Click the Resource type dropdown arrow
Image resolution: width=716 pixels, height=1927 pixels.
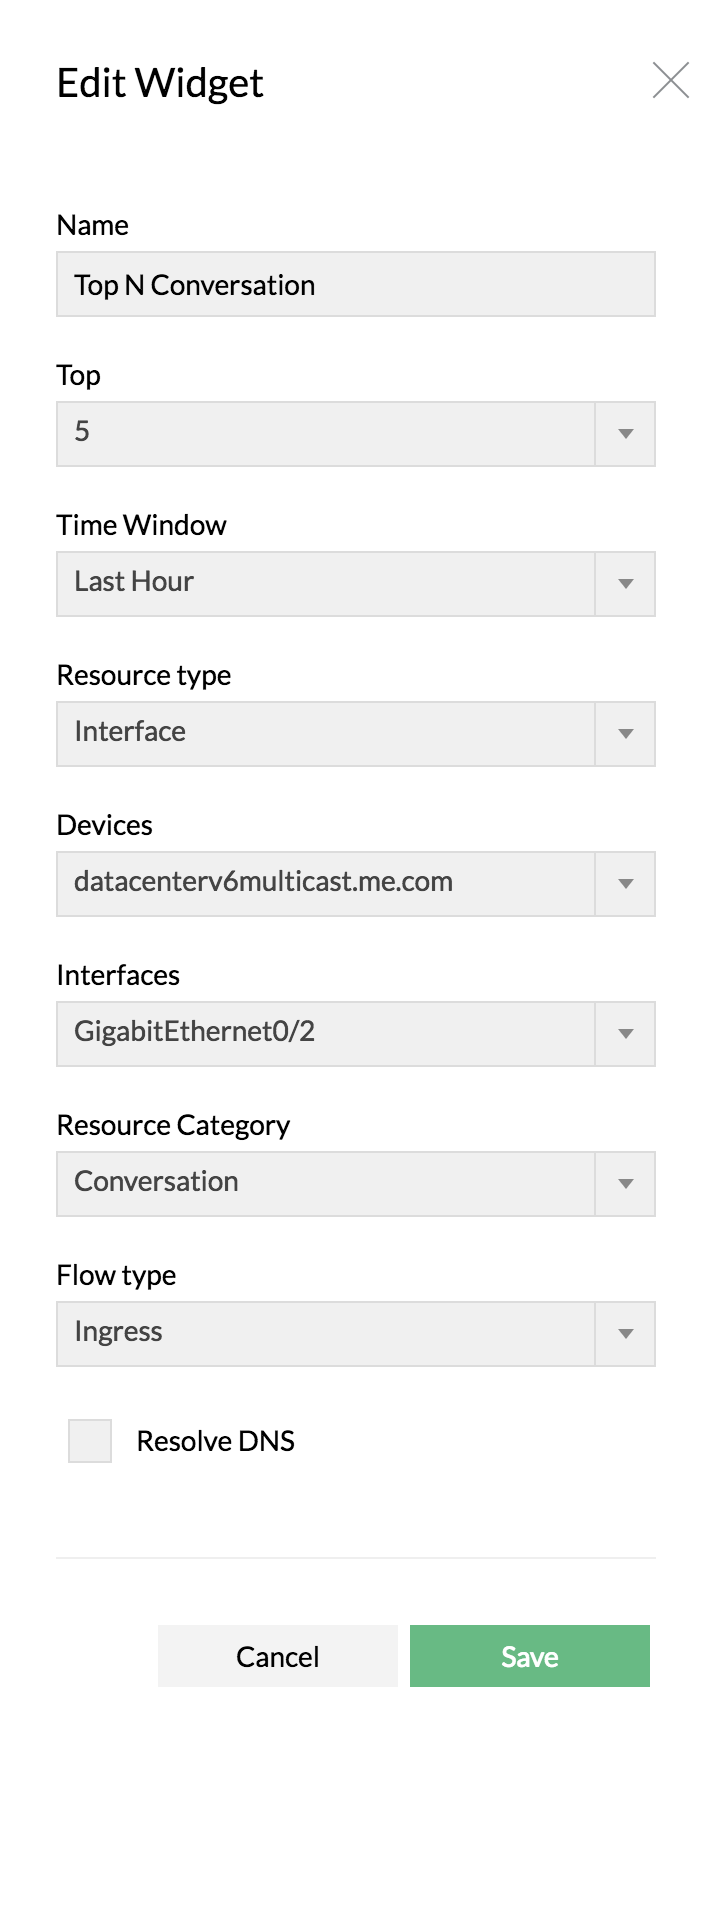click(x=626, y=734)
